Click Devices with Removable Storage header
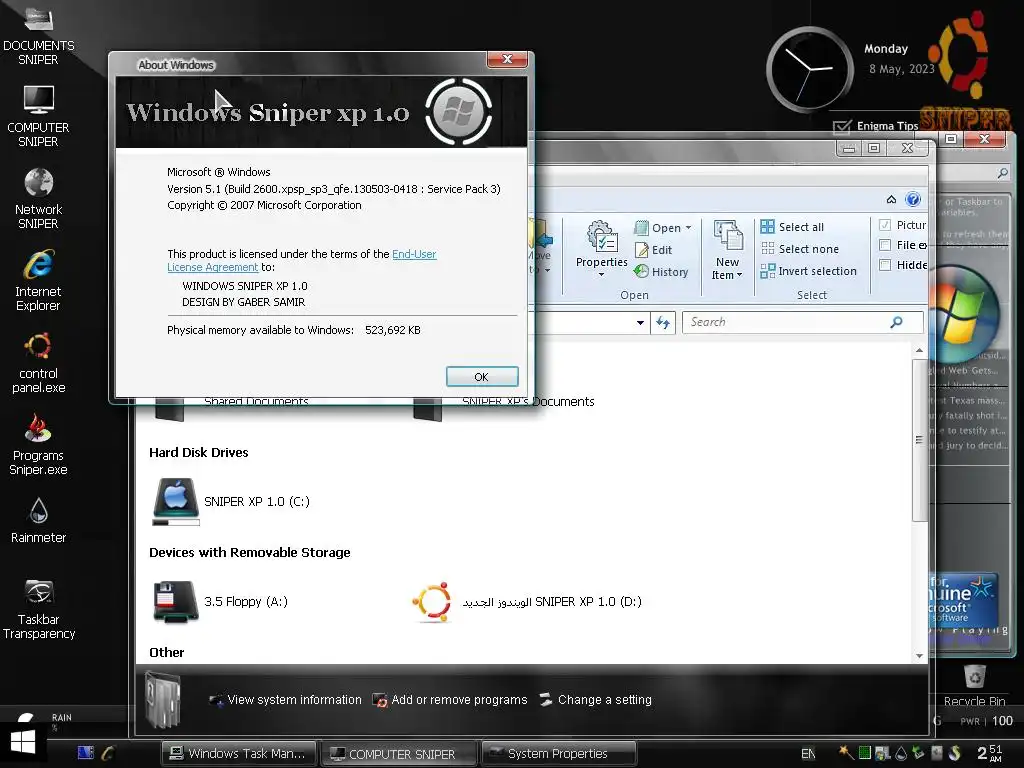 coord(249,552)
